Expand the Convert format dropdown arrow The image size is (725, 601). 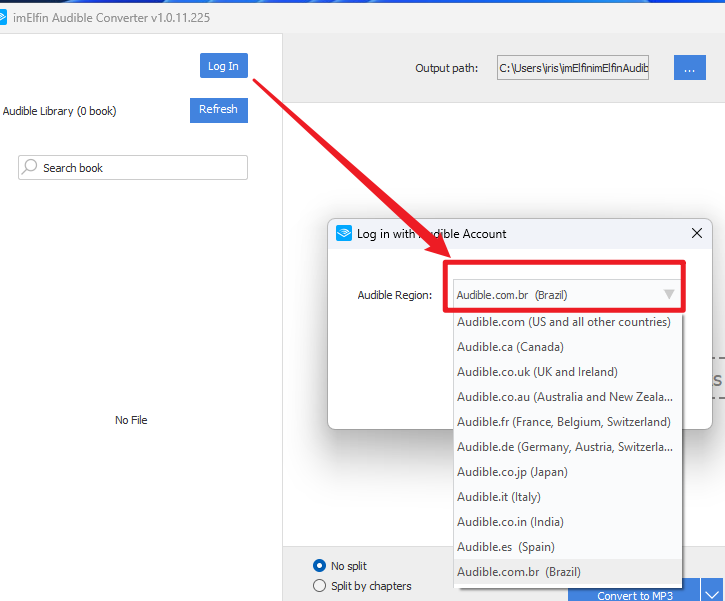point(713,593)
